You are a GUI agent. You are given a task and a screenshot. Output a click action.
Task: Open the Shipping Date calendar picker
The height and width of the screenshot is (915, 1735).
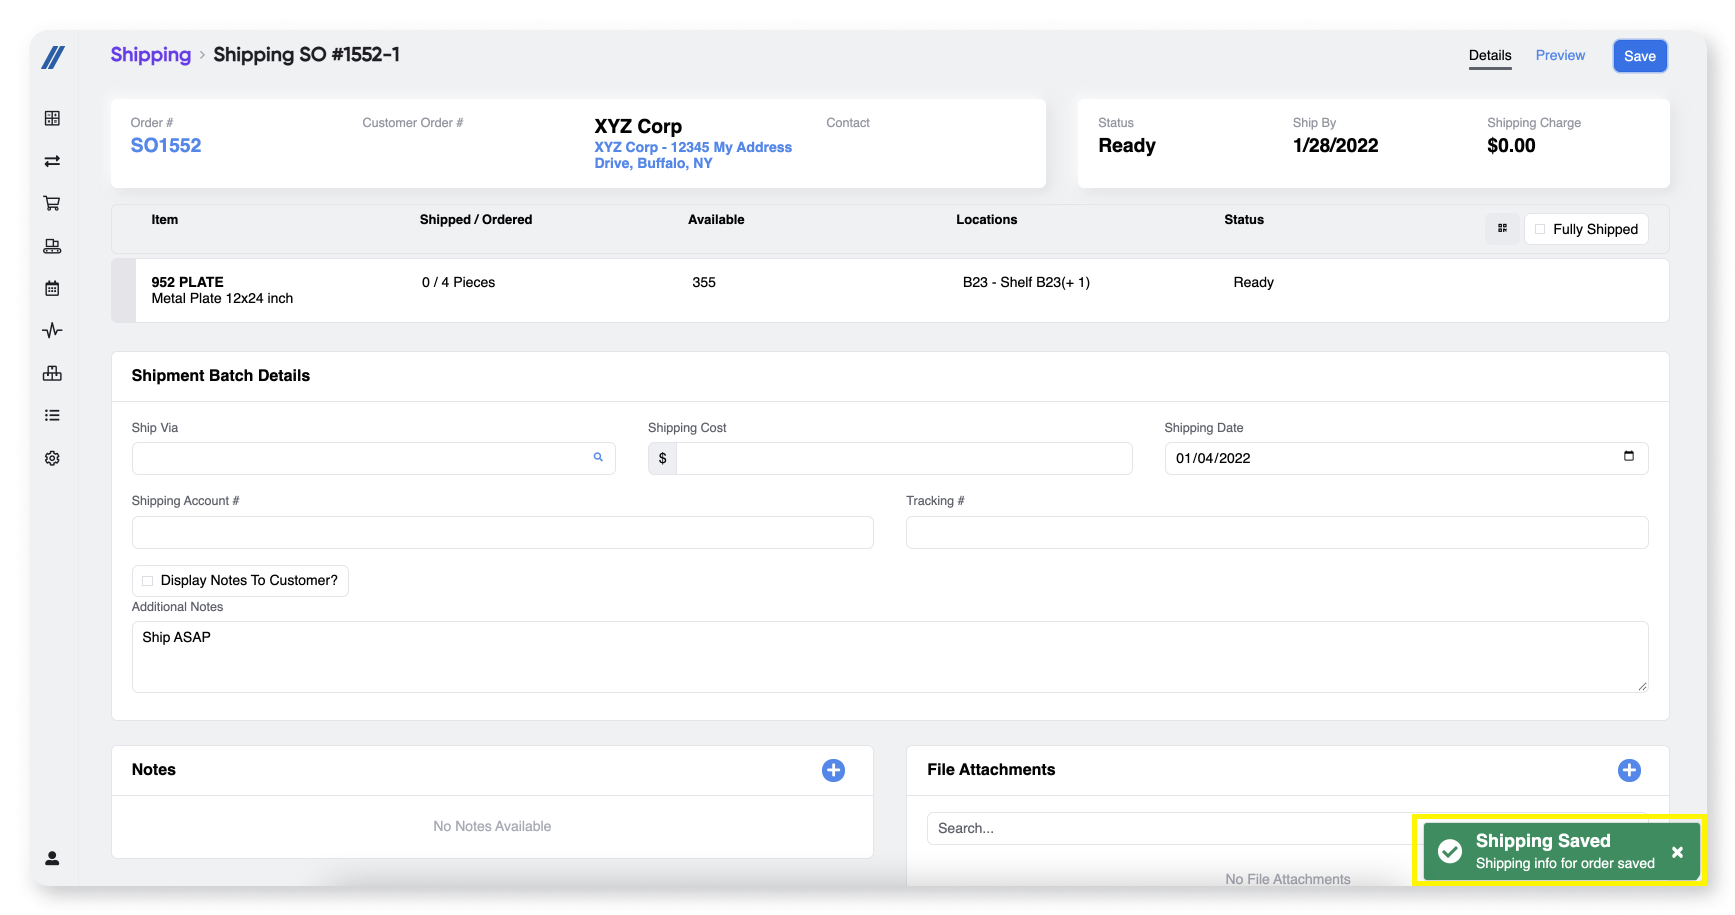(x=1628, y=457)
